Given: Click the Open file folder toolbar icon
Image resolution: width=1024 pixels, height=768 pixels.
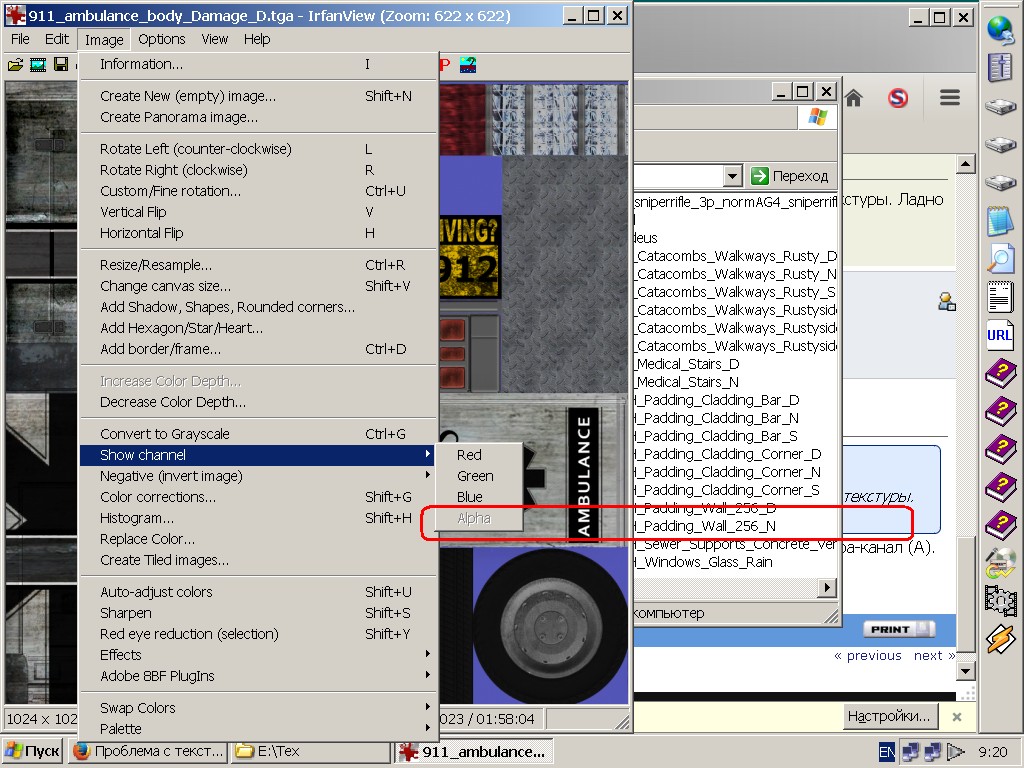Looking at the screenshot, I should pyautogui.click(x=15, y=64).
